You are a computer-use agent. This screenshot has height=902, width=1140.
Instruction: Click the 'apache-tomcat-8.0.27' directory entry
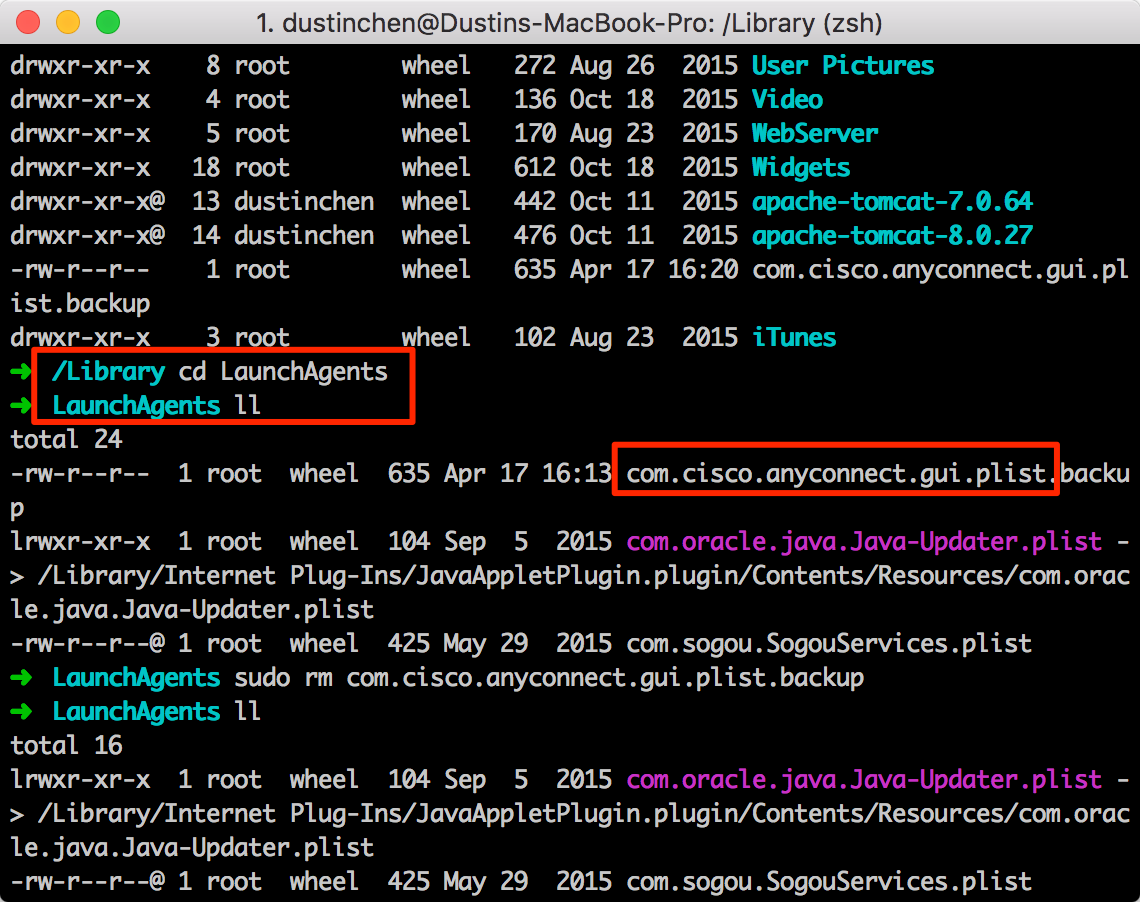pos(892,235)
